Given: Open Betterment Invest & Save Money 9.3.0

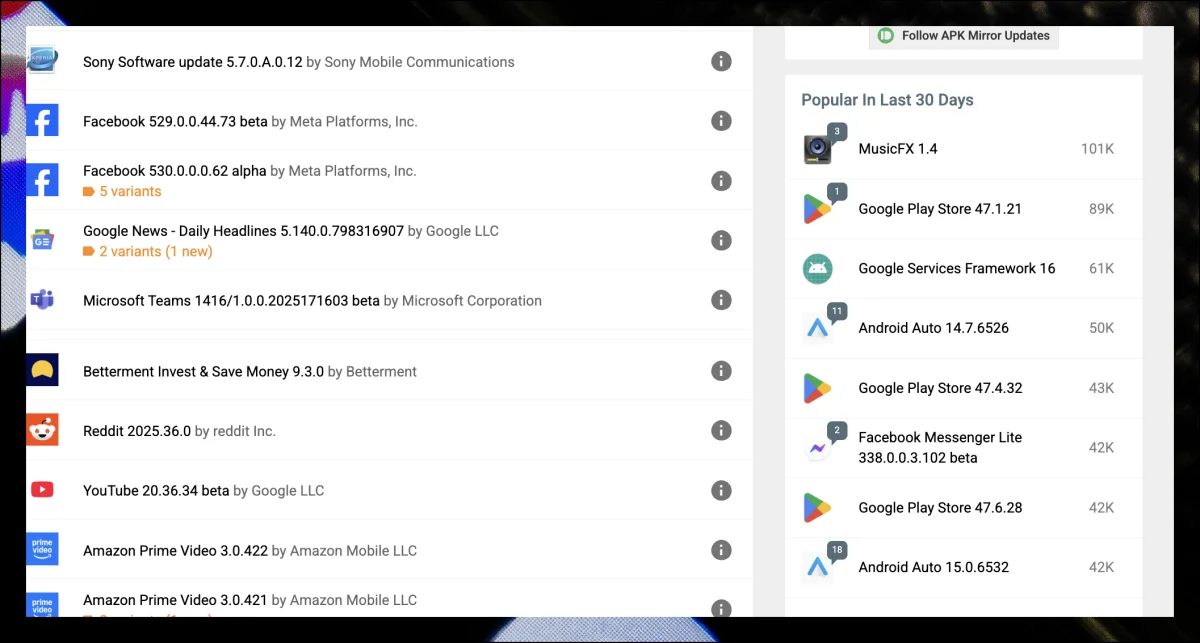Looking at the screenshot, I should 203,371.
